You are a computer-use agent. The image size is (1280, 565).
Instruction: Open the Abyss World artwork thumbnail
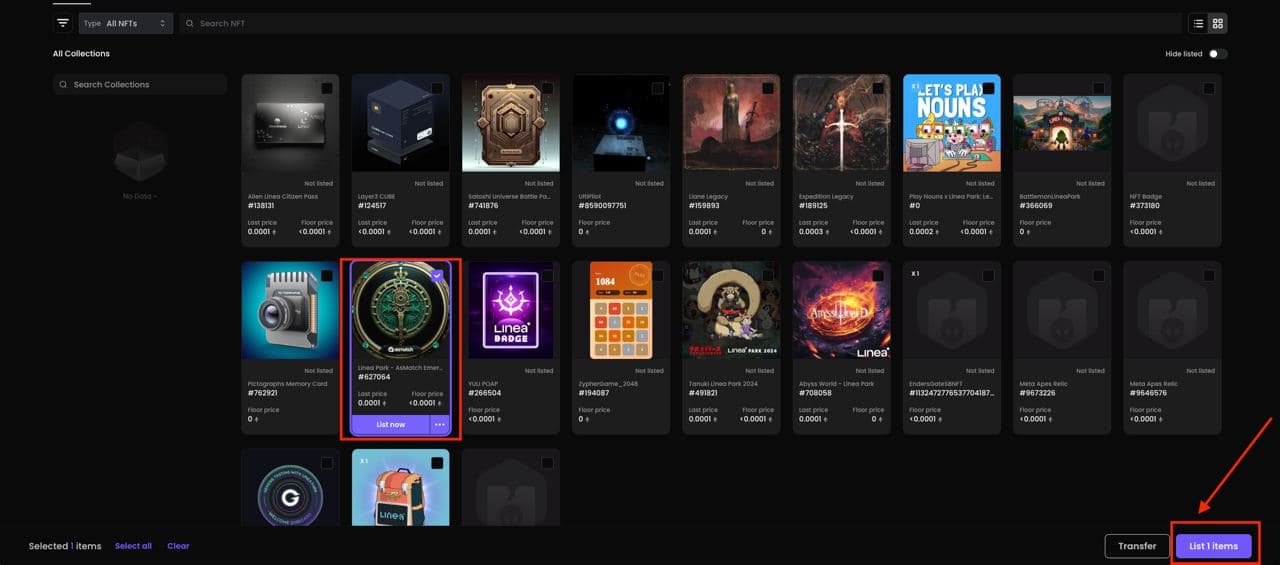841,310
